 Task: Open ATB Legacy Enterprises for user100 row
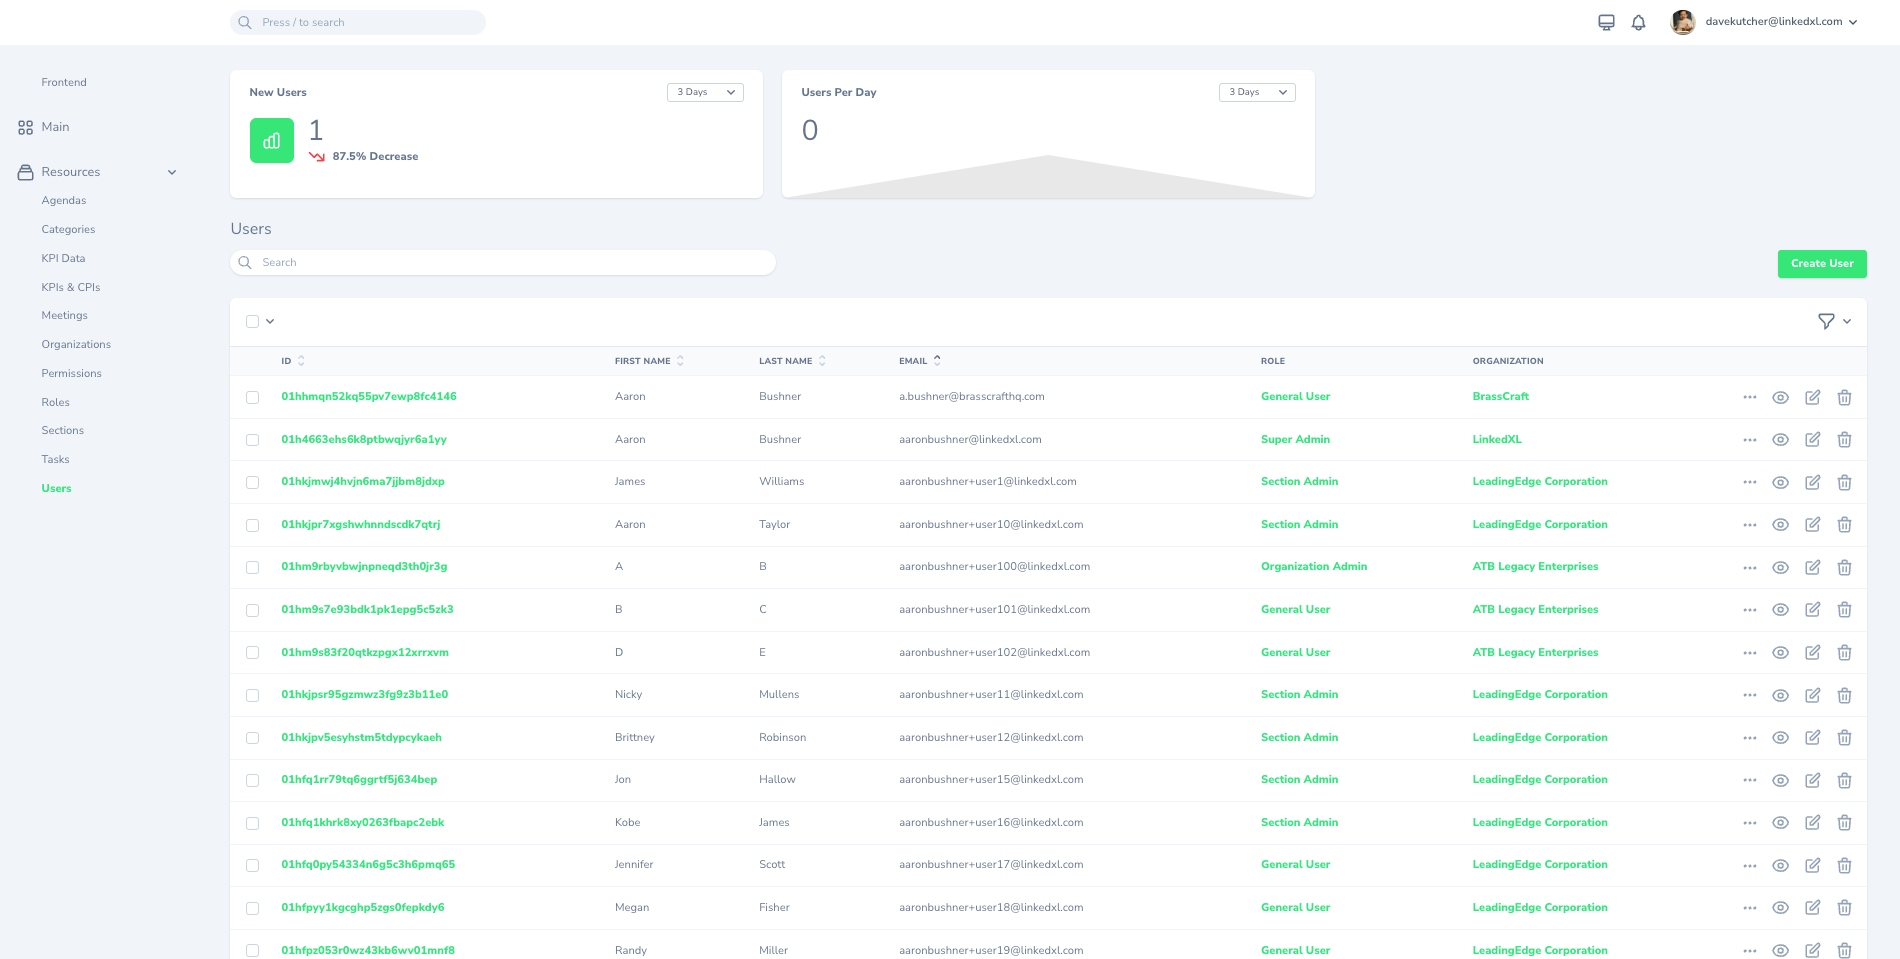1535,567
